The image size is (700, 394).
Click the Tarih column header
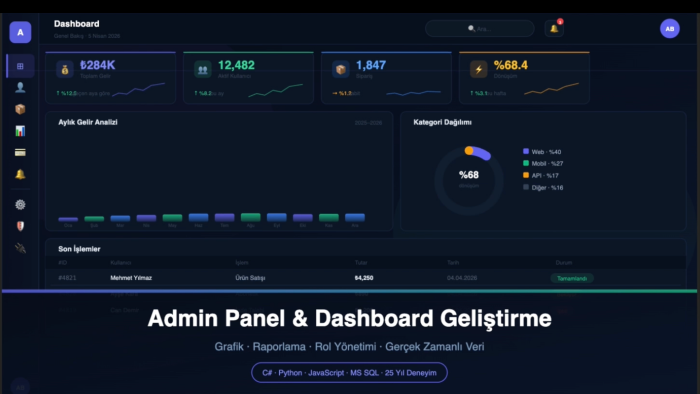click(x=453, y=263)
